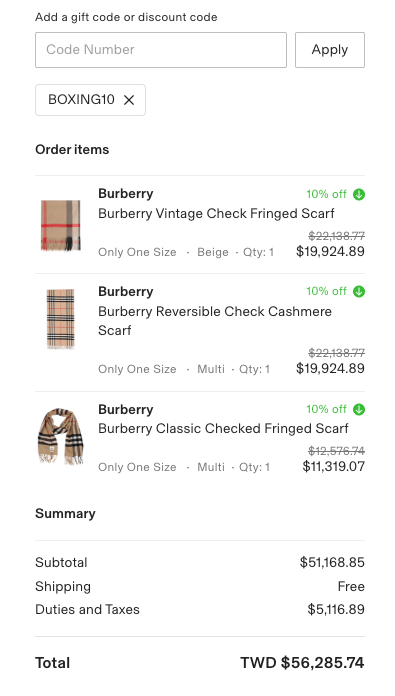
Task: Click green discount arrow icon for Reversible Cashmere Scarf
Action: point(359,292)
